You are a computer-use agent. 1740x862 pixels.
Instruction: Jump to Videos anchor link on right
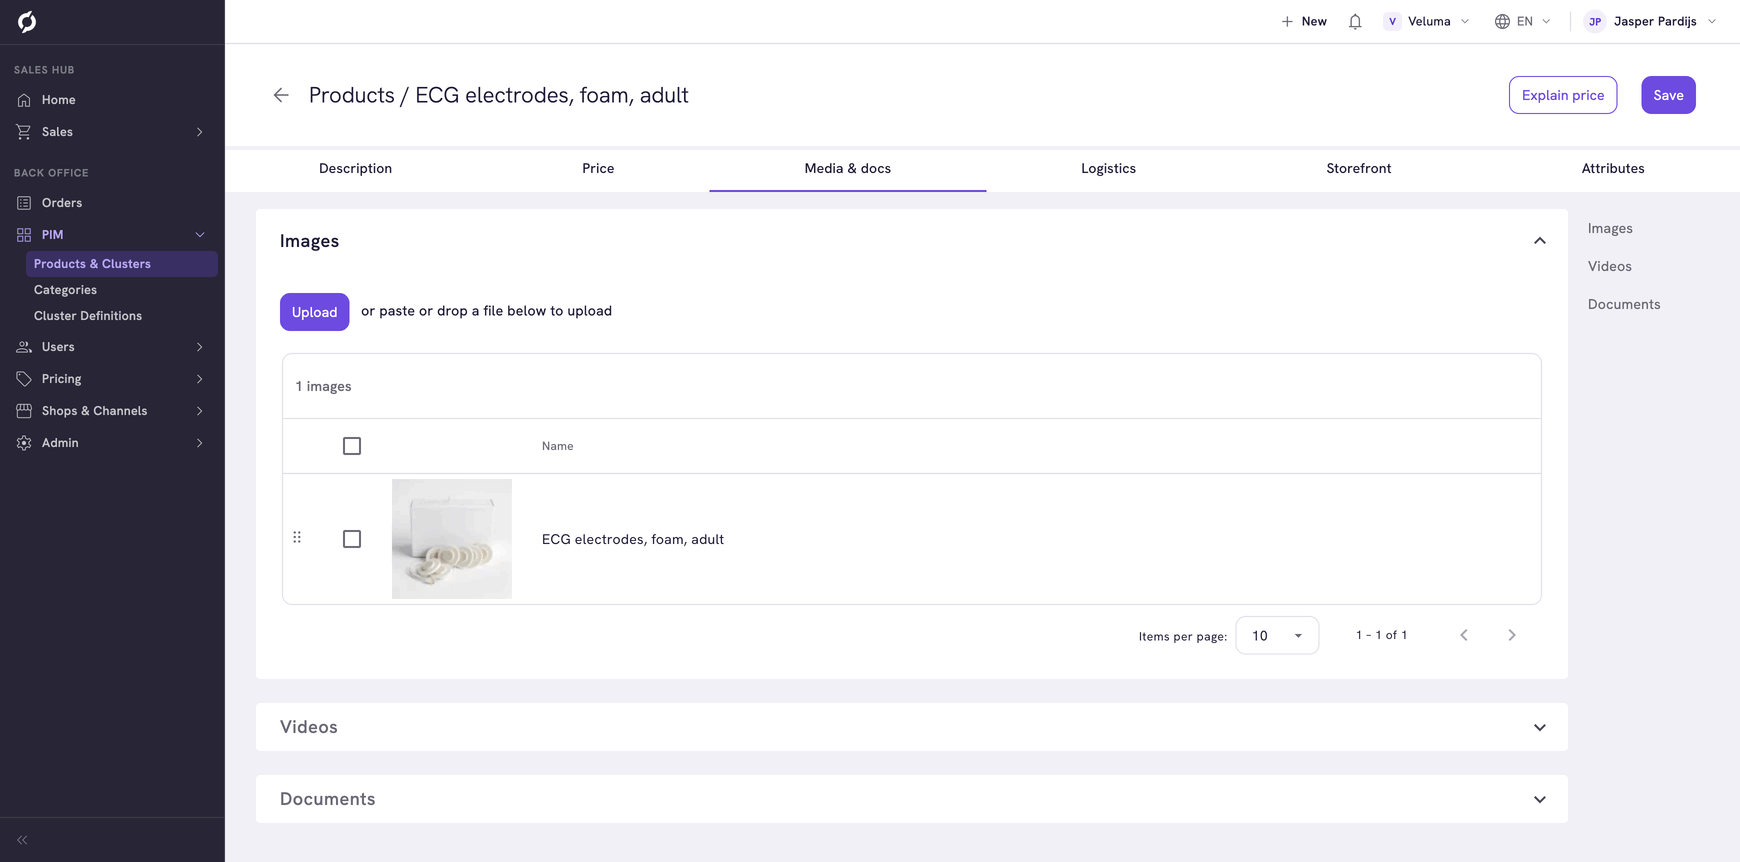coord(1609,266)
